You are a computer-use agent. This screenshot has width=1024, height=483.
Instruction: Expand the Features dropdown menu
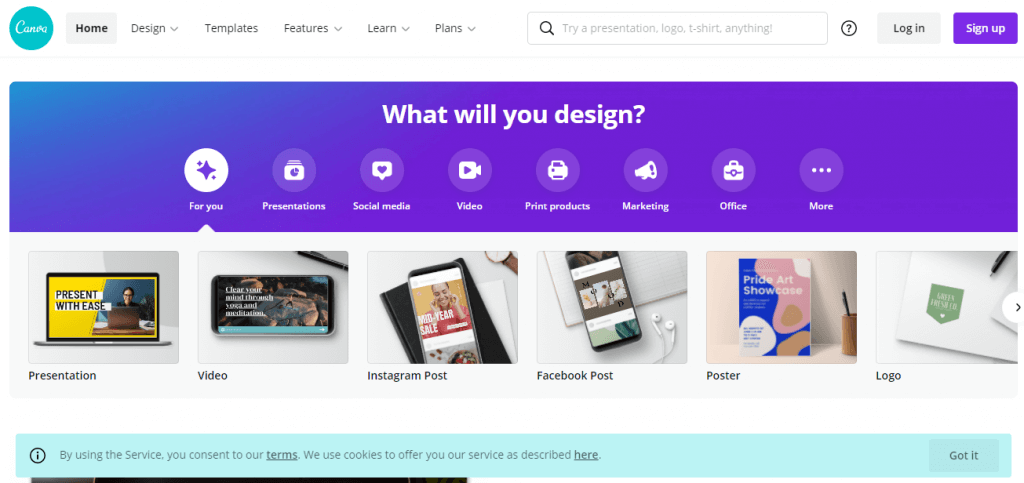click(313, 28)
